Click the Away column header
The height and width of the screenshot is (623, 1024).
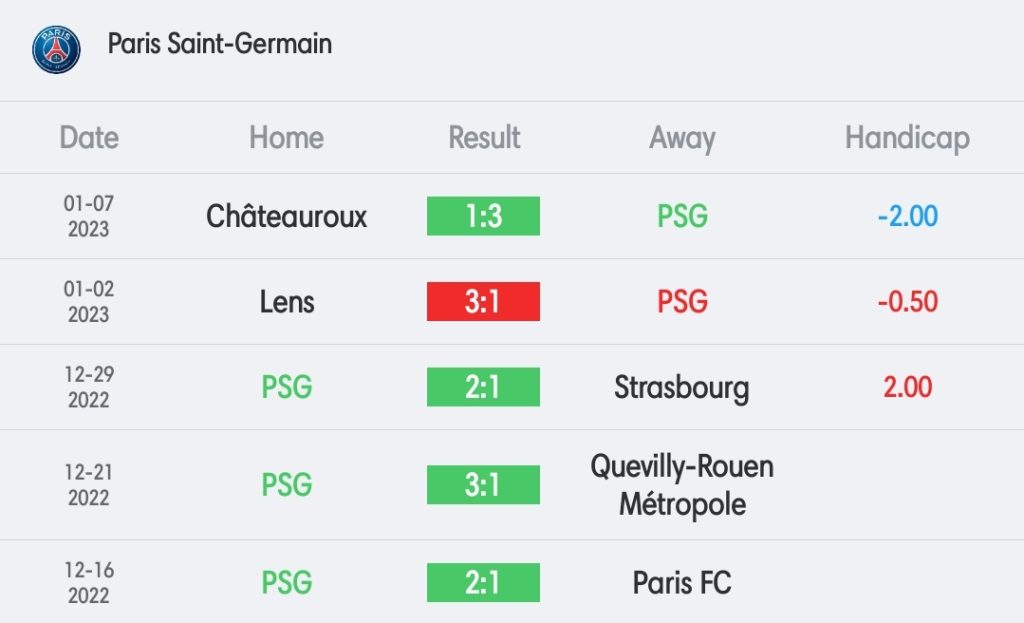coord(682,138)
